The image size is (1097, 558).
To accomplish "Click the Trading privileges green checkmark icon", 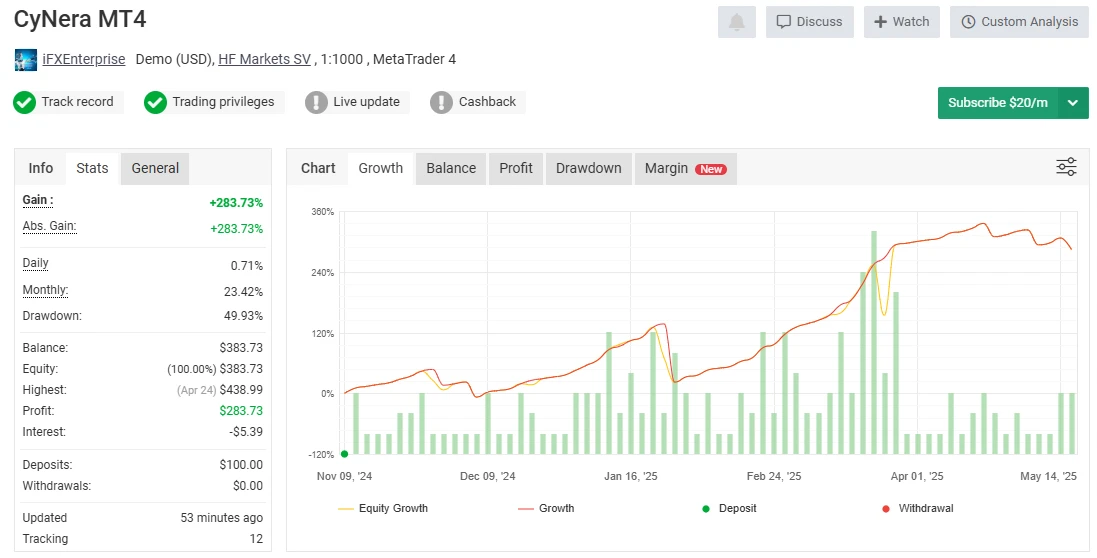I will [155, 102].
